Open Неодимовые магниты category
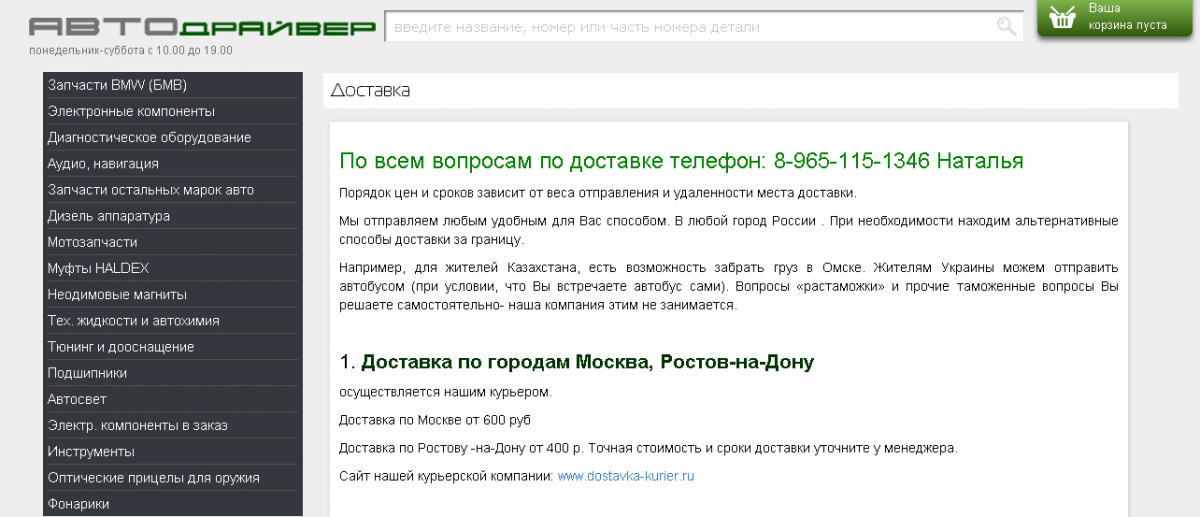This screenshot has width=1200, height=517. [x=173, y=294]
